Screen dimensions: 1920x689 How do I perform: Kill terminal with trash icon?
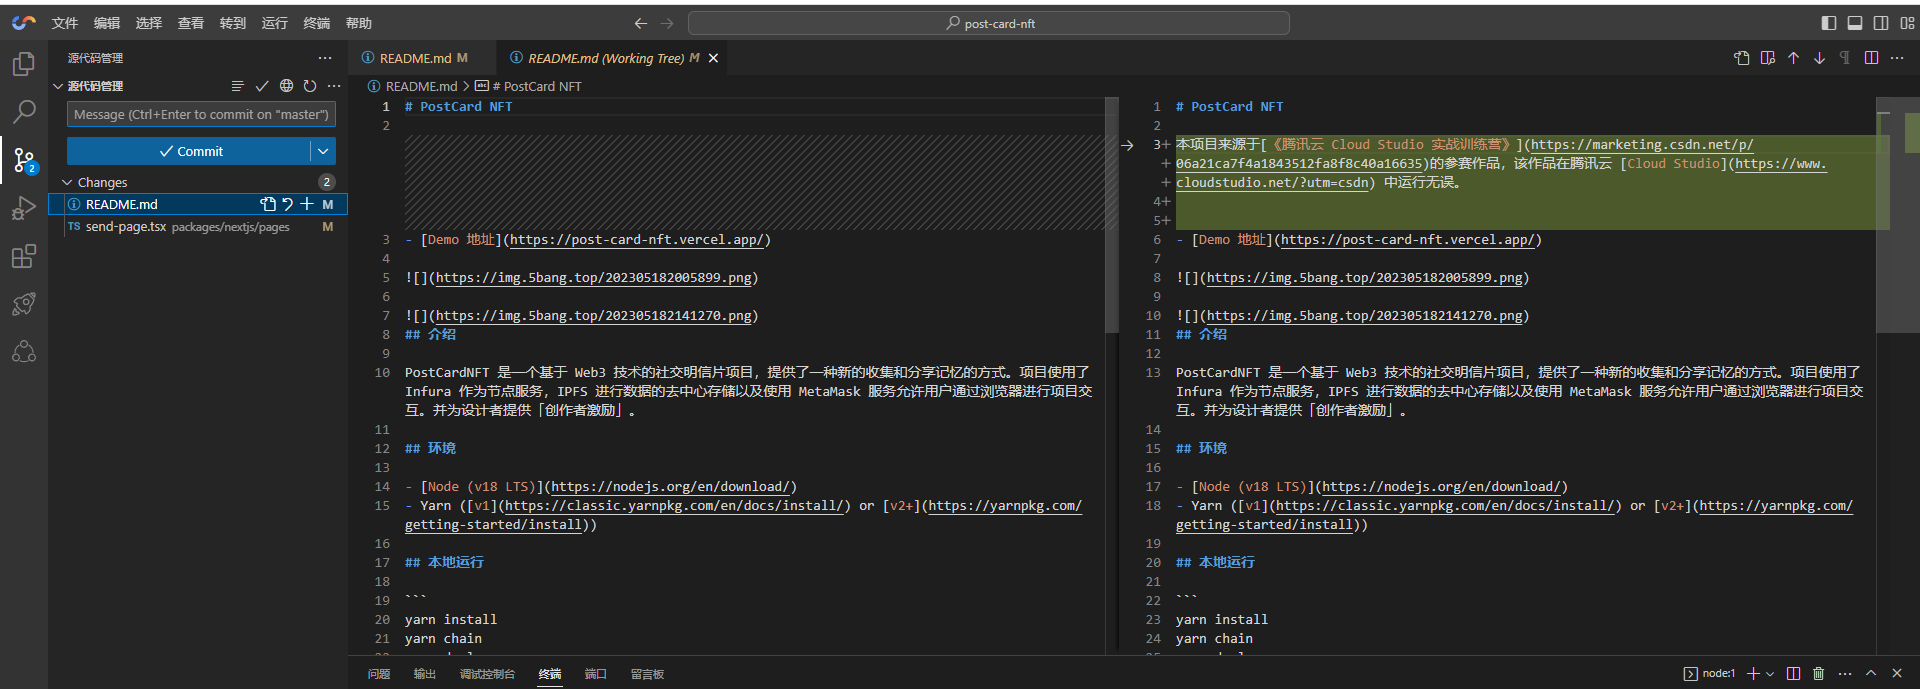[1819, 674]
